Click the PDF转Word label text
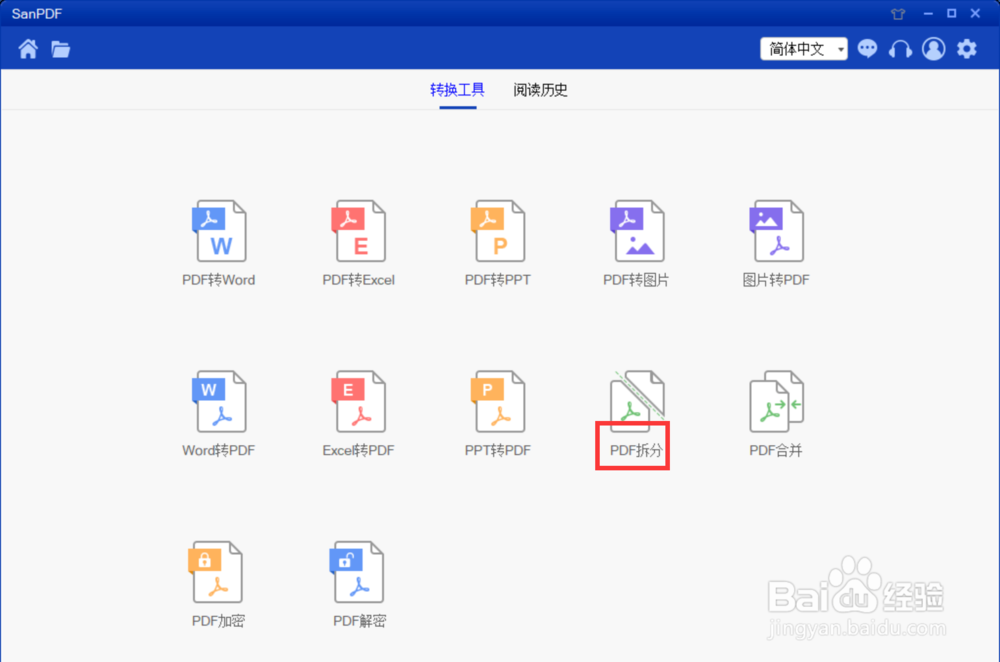Viewport: 1000px width, 662px height. [219, 280]
